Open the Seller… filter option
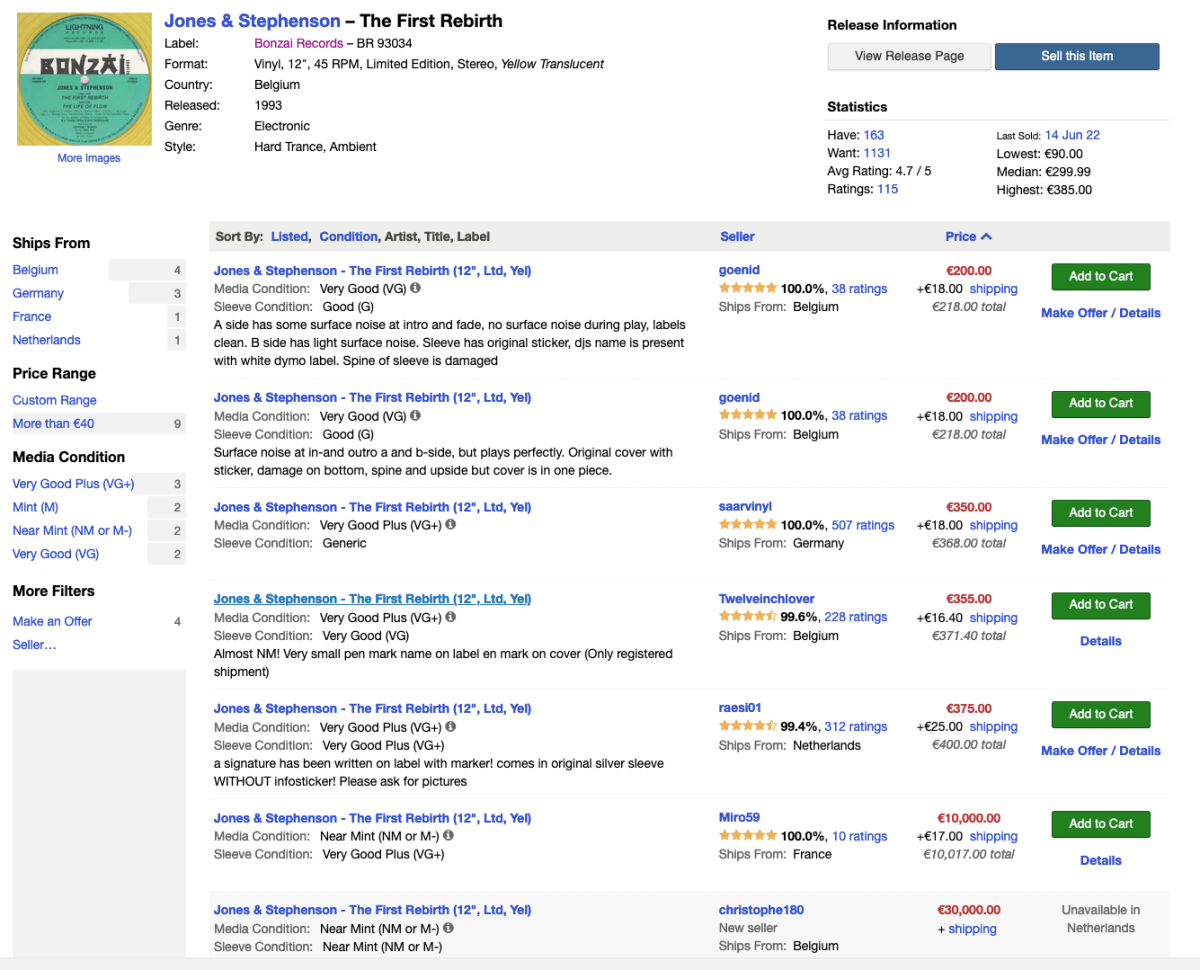 tap(34, 645)
